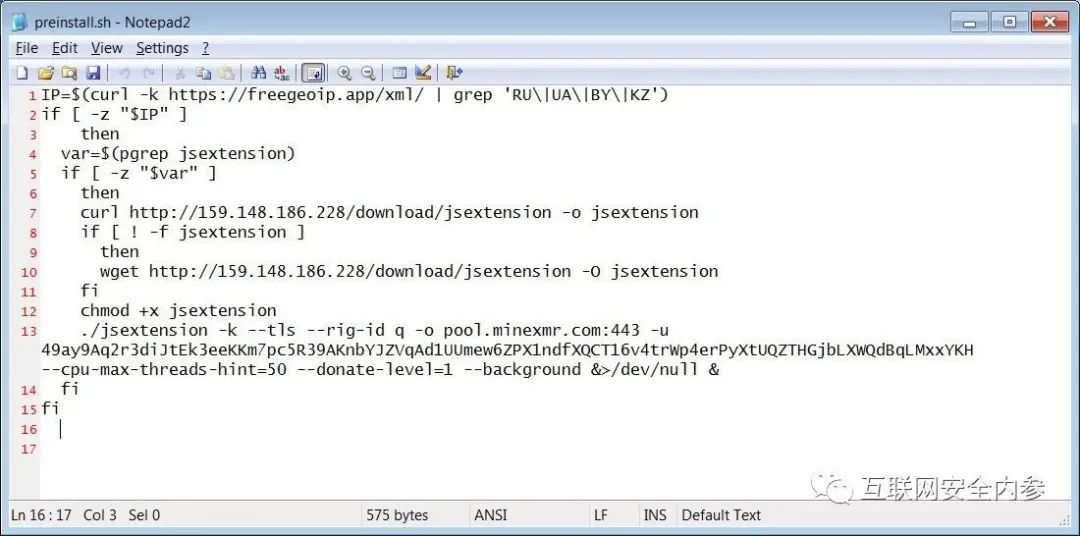1080x536 pixels.
Task: Click the '575 bytes' status bar entry
Action: pyautogui.click(x=397, y=515)
